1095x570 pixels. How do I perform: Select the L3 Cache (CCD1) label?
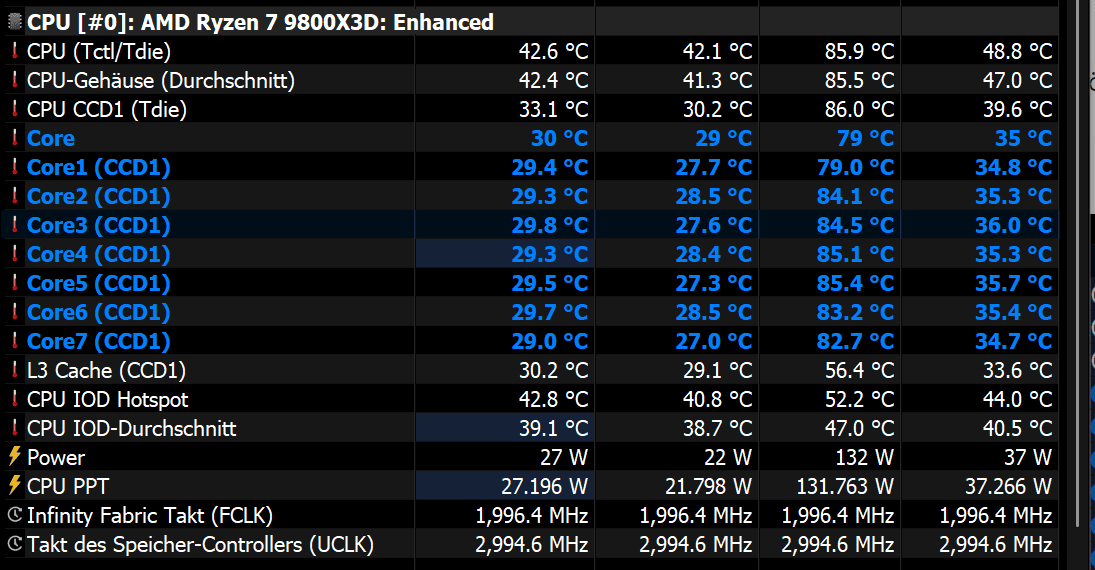106,371
